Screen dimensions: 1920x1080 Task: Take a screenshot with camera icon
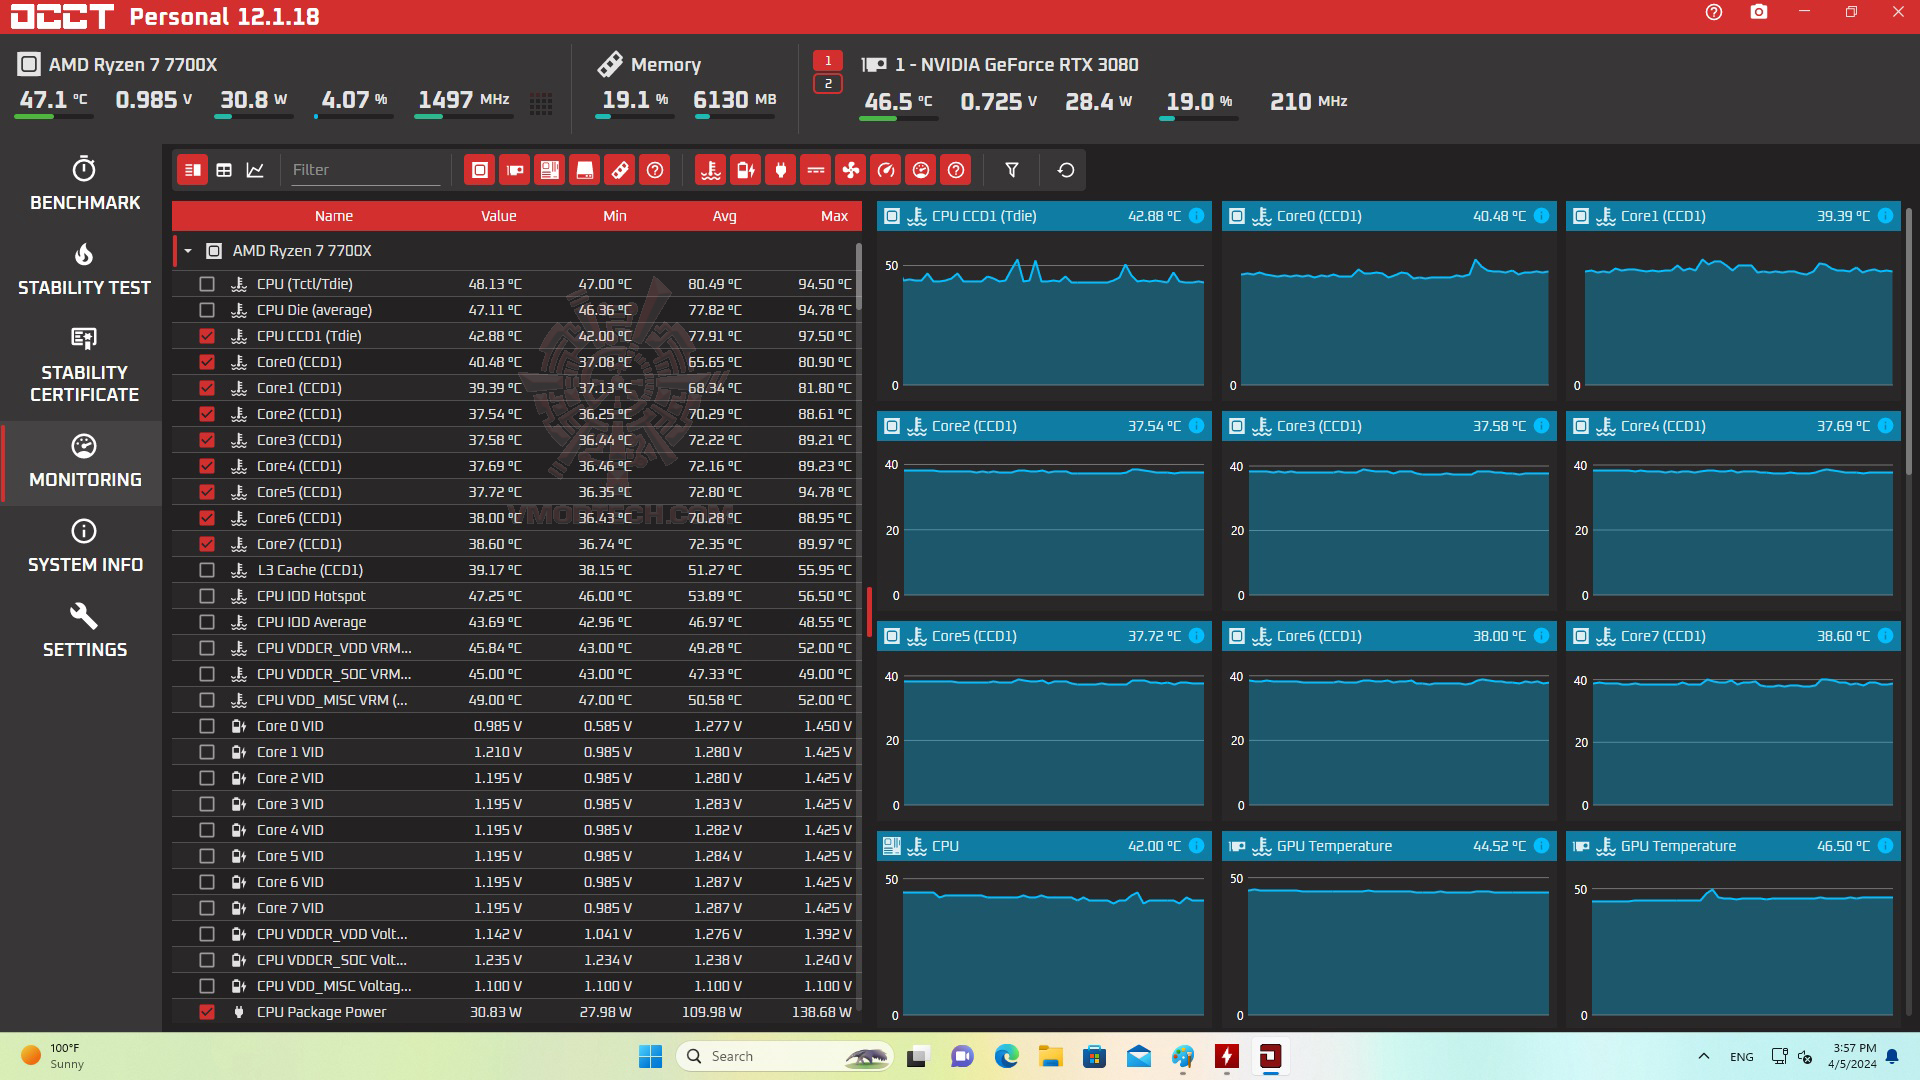[1759, 13]
